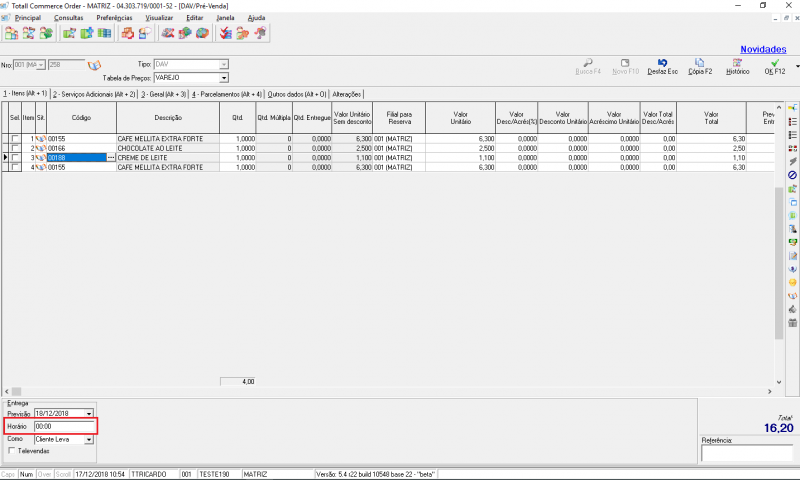The image size is (800, 480).
Task: Open the Tabela de Preços dropdown
Action: 224,76
